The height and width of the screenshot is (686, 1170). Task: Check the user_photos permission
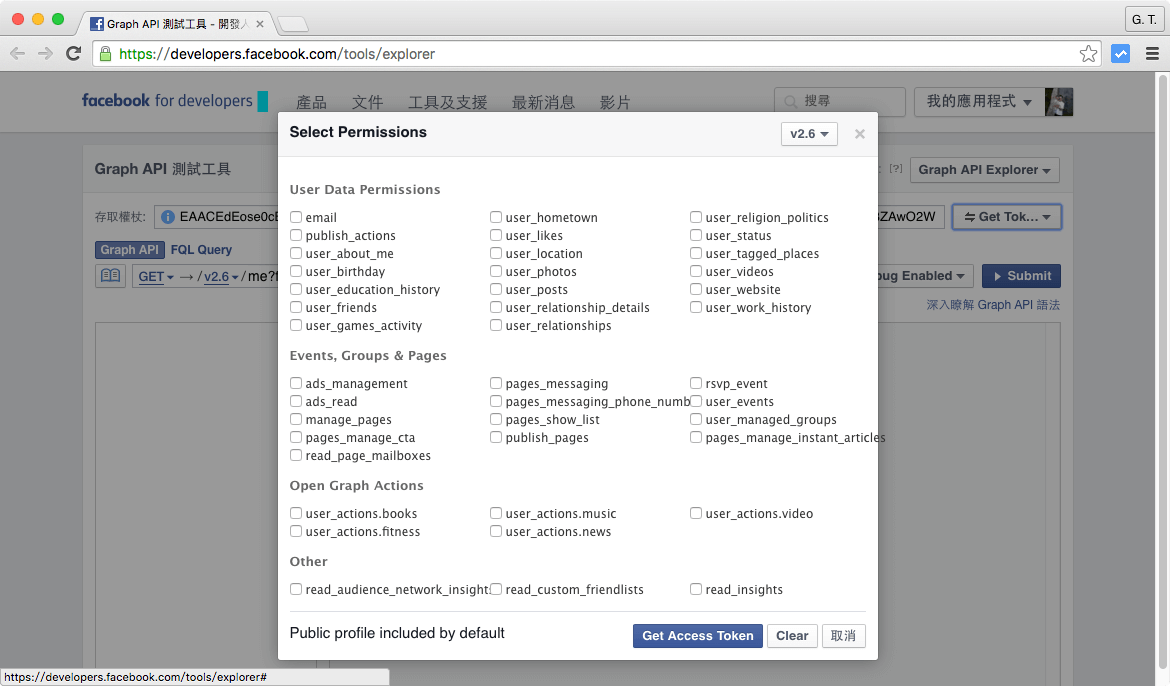point(496,271)
